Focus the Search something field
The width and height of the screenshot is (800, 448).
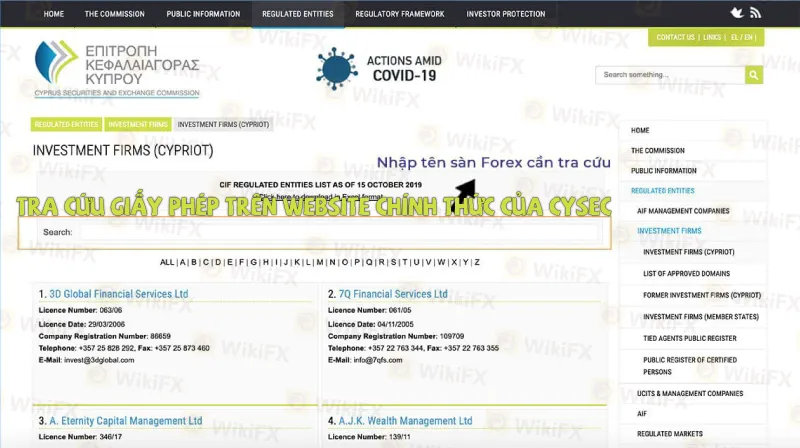[670, 75]
